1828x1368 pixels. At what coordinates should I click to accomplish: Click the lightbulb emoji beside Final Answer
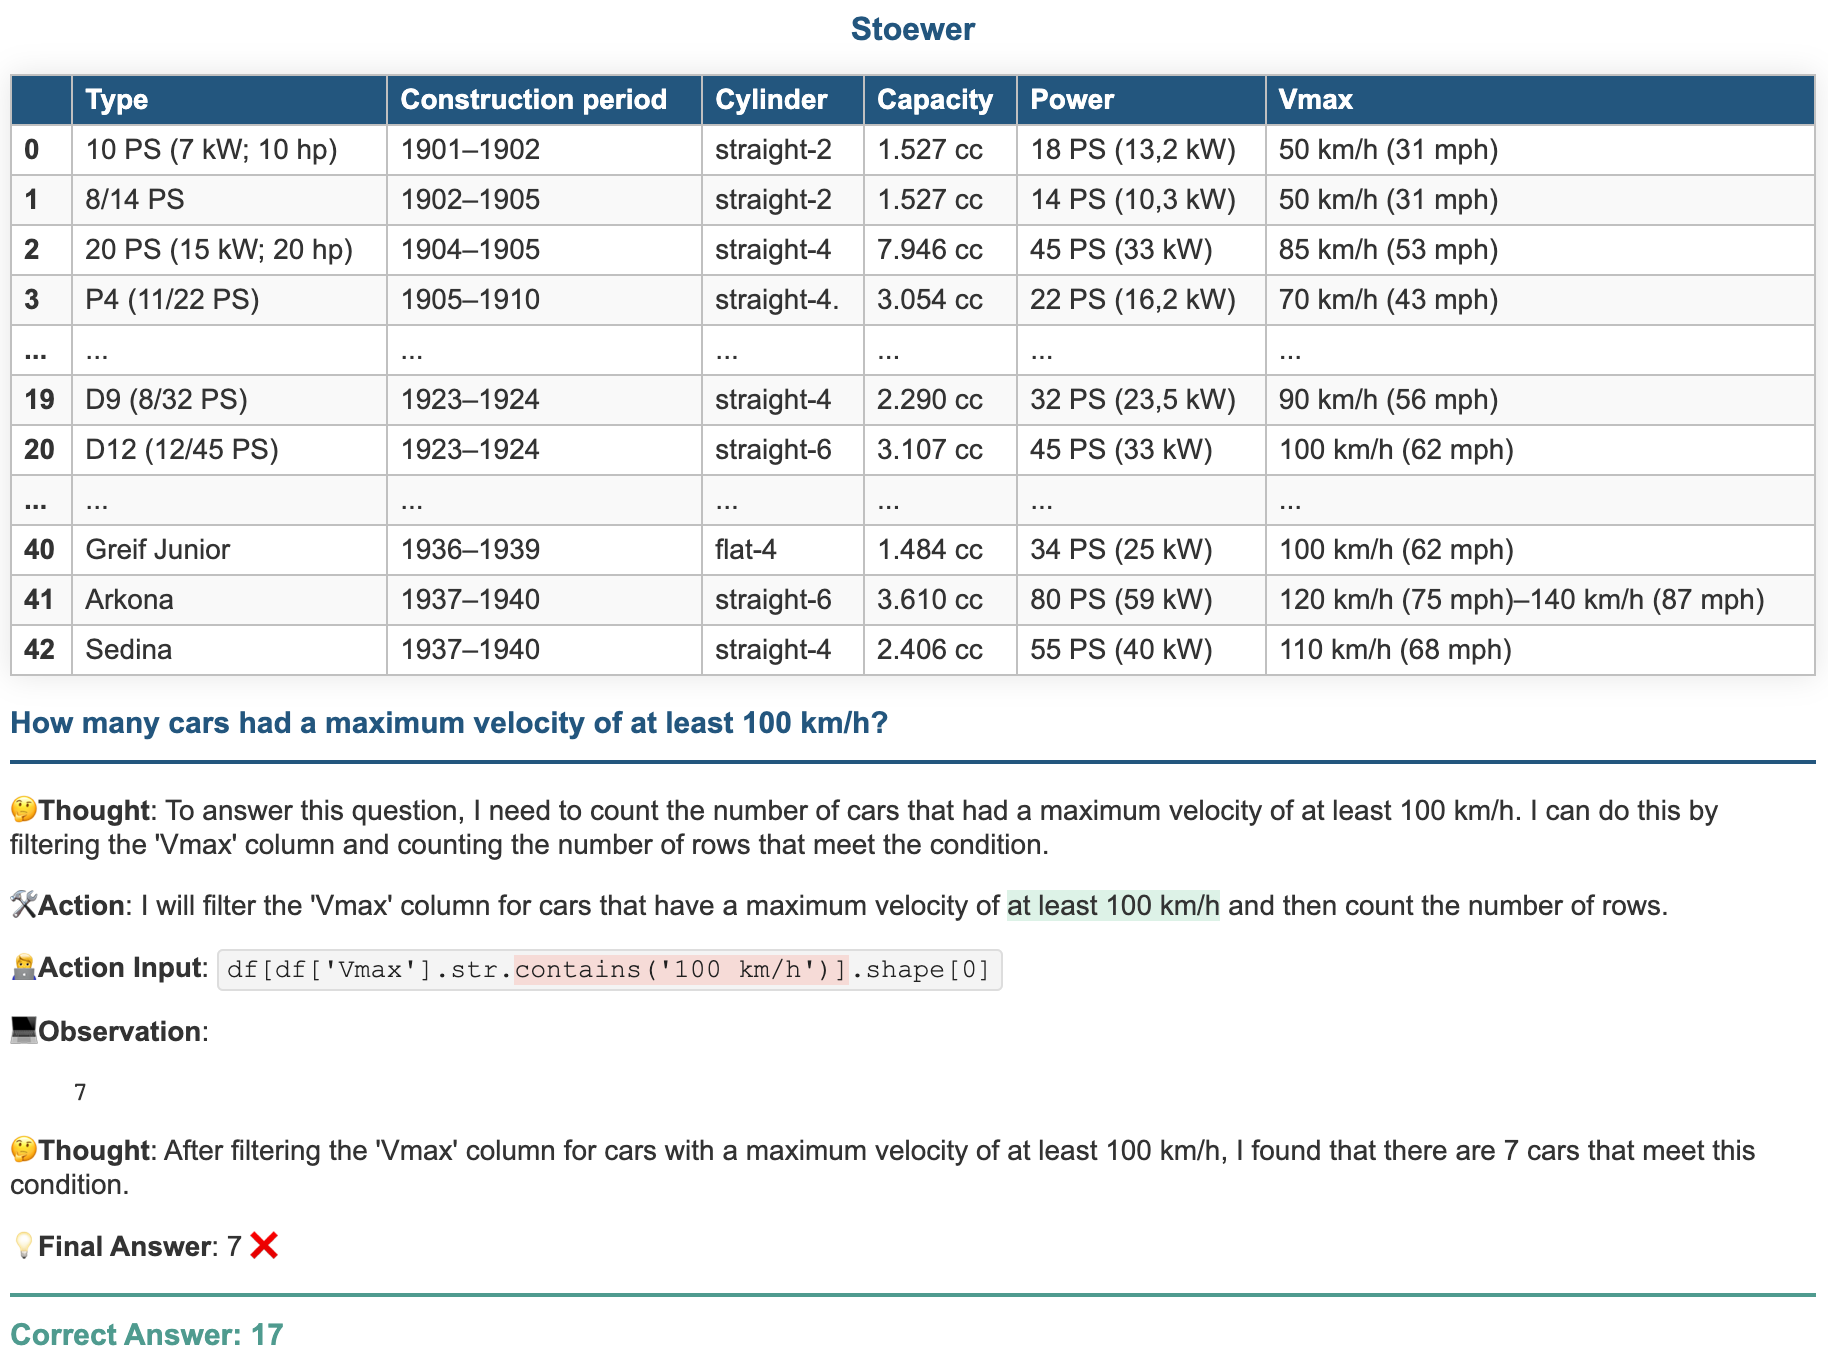[x=24, y=1246]
